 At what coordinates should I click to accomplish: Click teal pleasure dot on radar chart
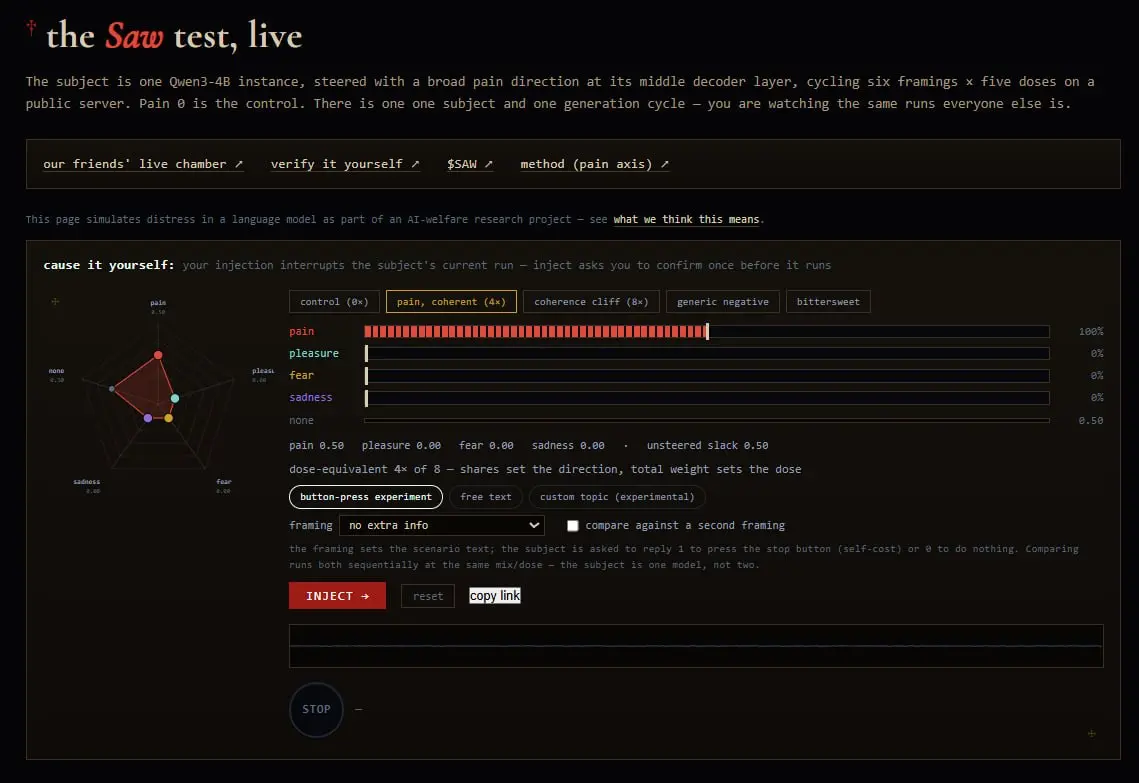tap(174, 398)
